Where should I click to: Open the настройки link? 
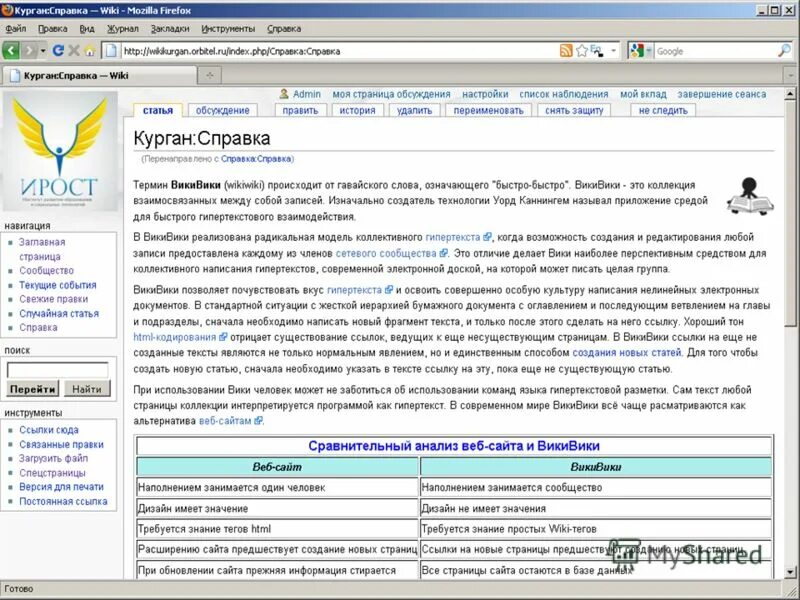[485, 94]
